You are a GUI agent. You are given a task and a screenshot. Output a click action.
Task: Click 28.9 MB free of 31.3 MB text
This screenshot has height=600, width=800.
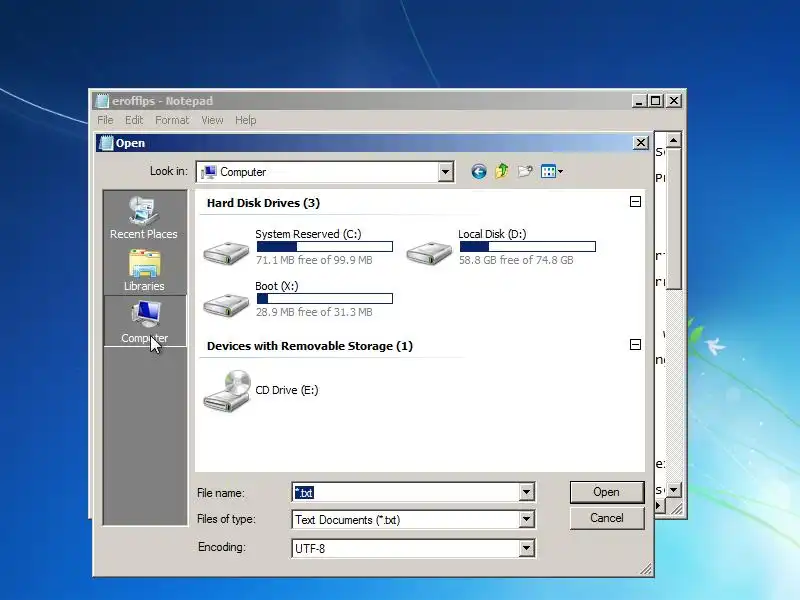click(314, 312)
